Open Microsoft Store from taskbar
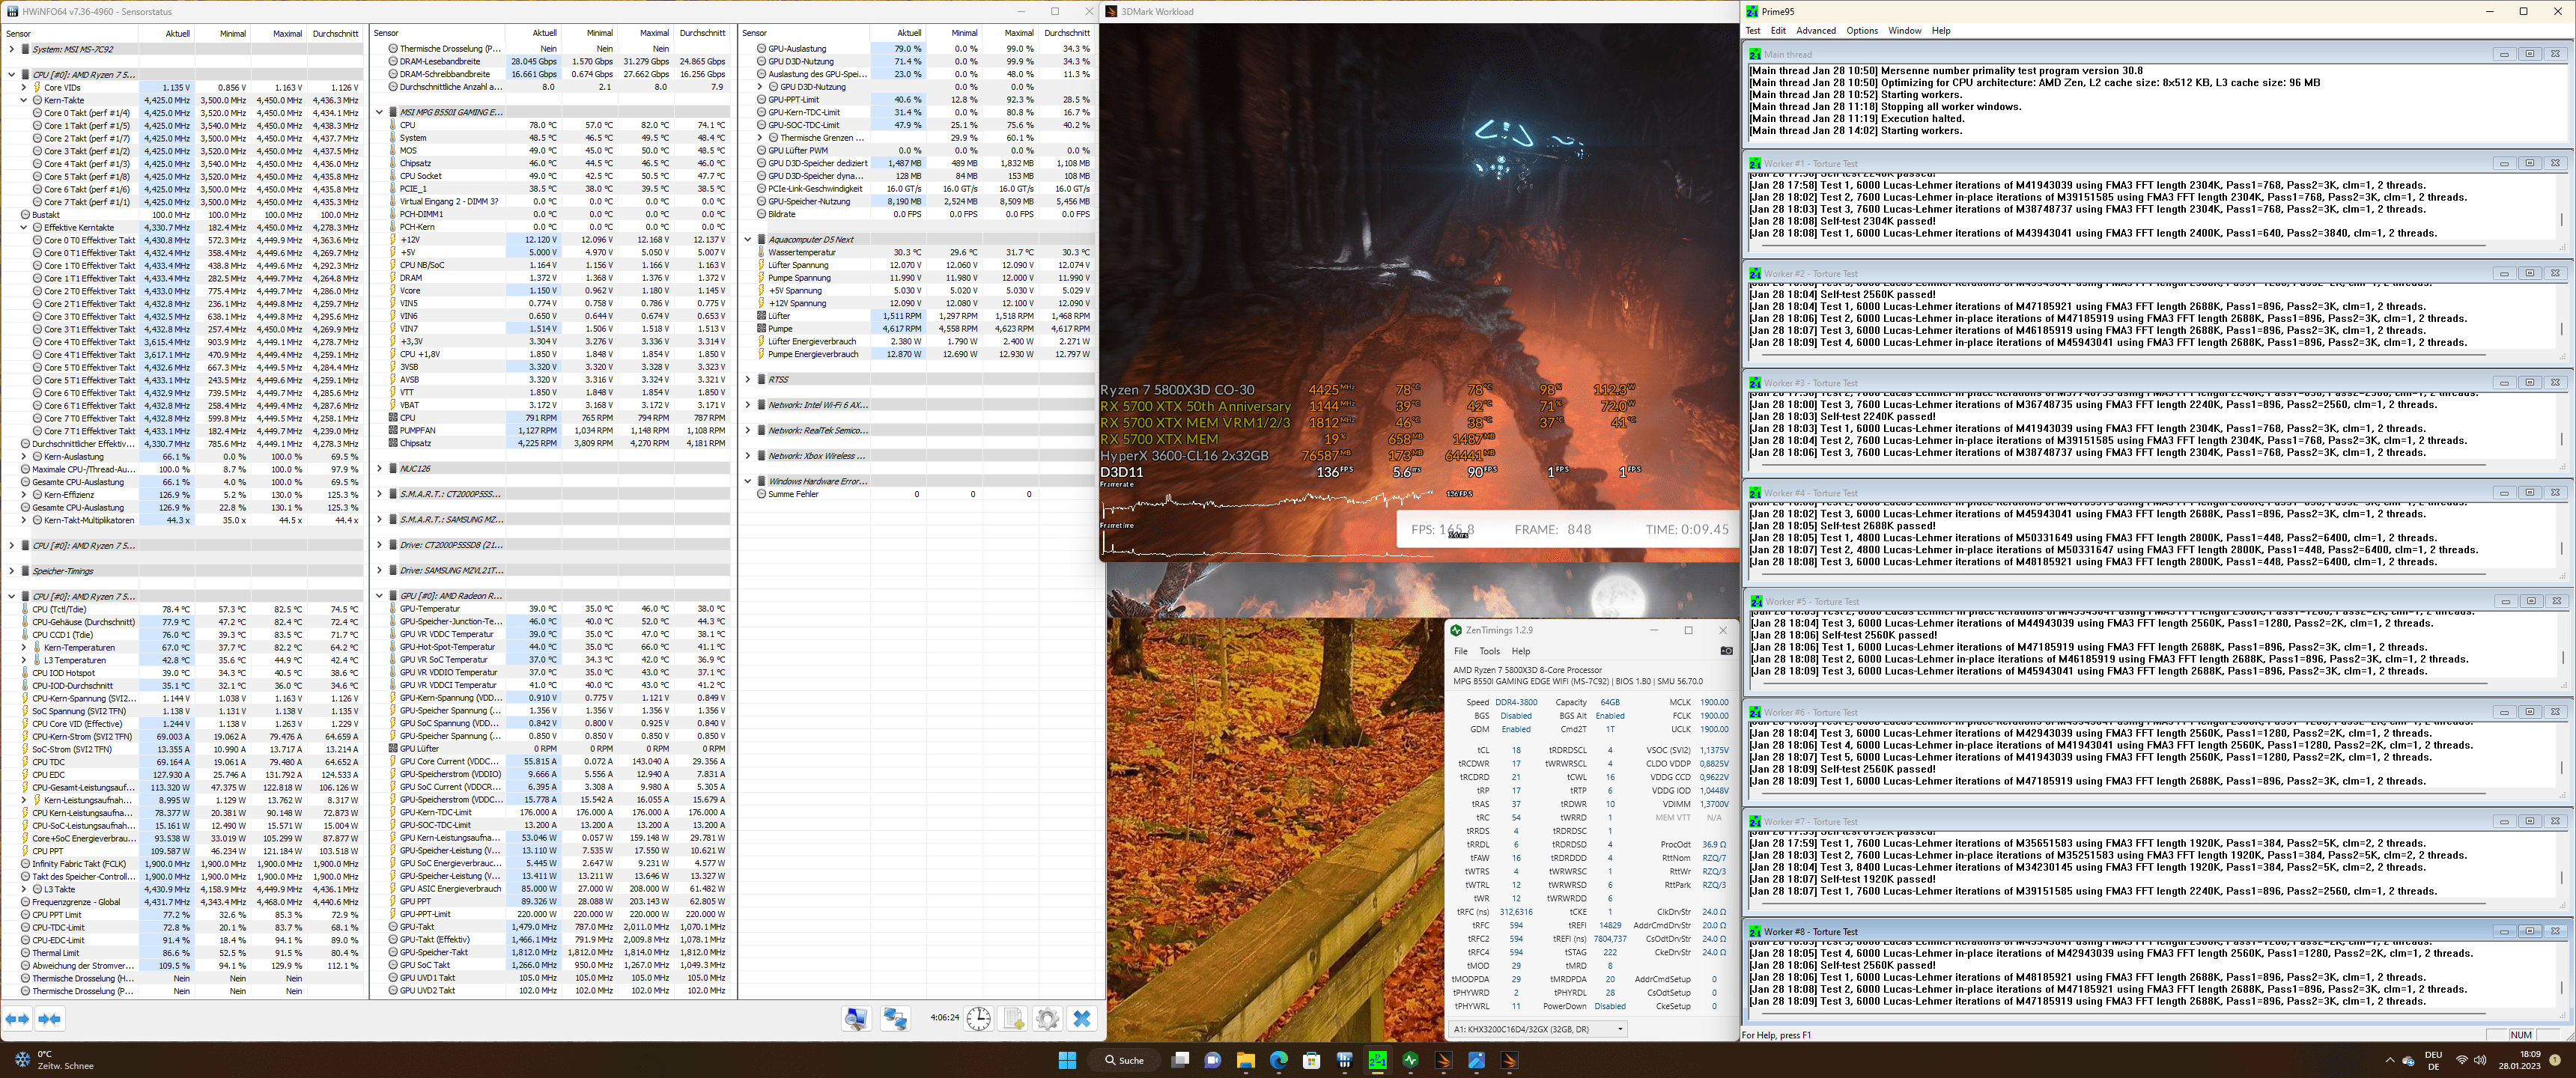Screen dimensions: 2576x1078 1312,1060
